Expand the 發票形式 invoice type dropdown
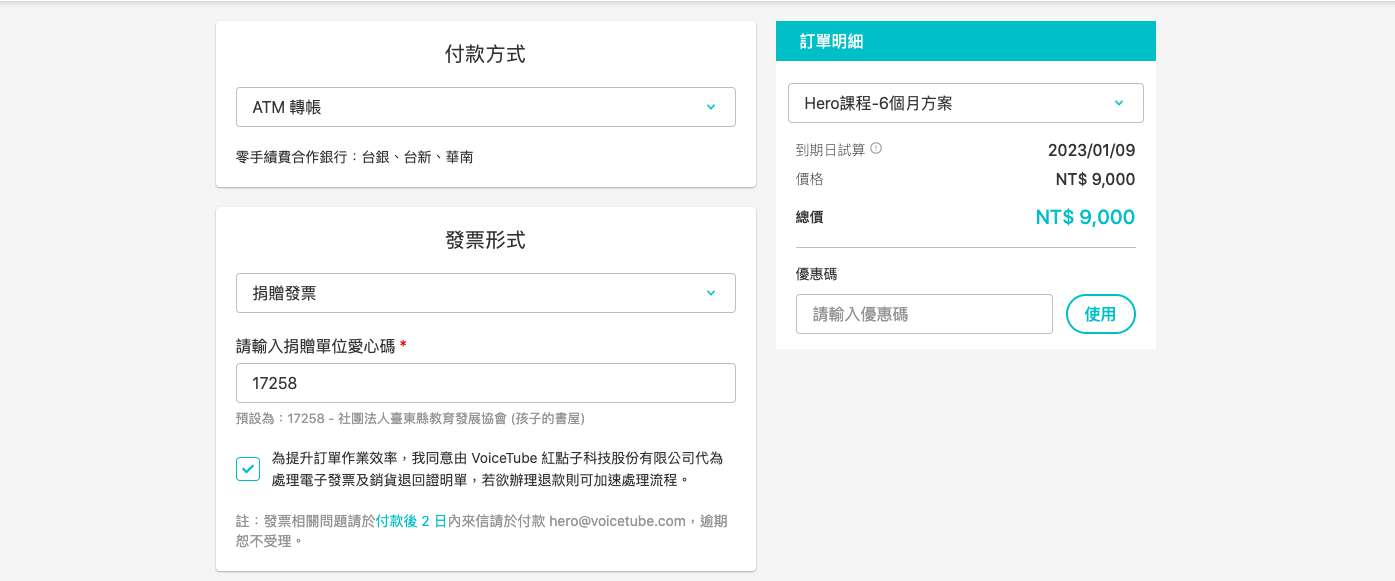 (485, 293)
